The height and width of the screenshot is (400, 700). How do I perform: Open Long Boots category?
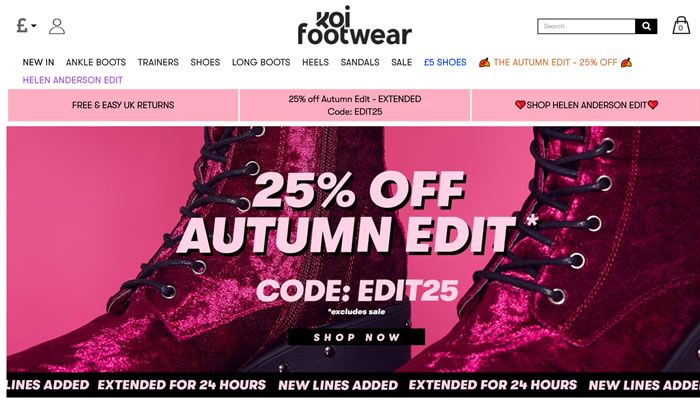tap(261, 62)
